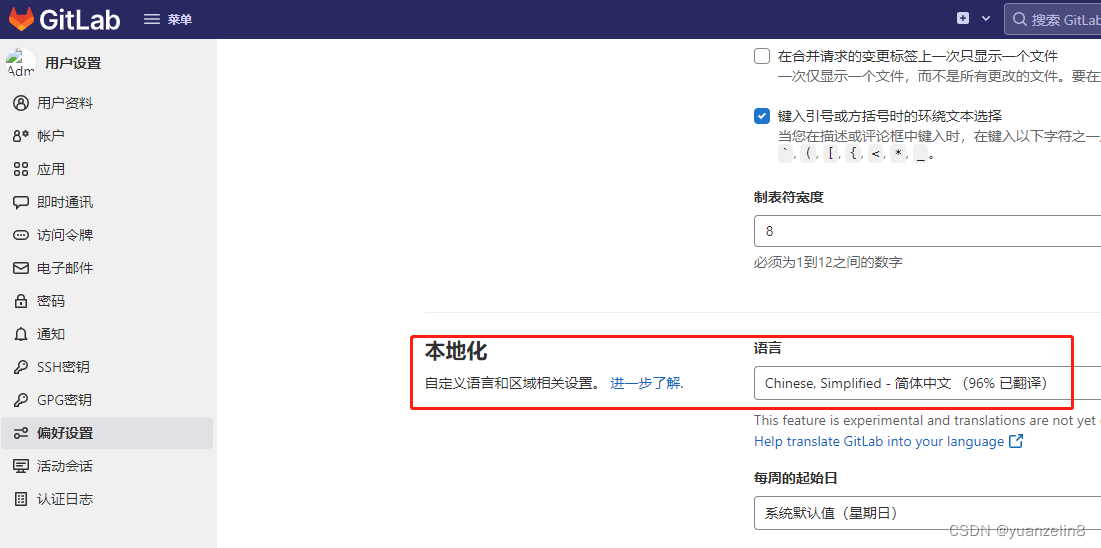Open the 语言 language dropdown
Screen dimensions: 1101x548
(928, 384)
